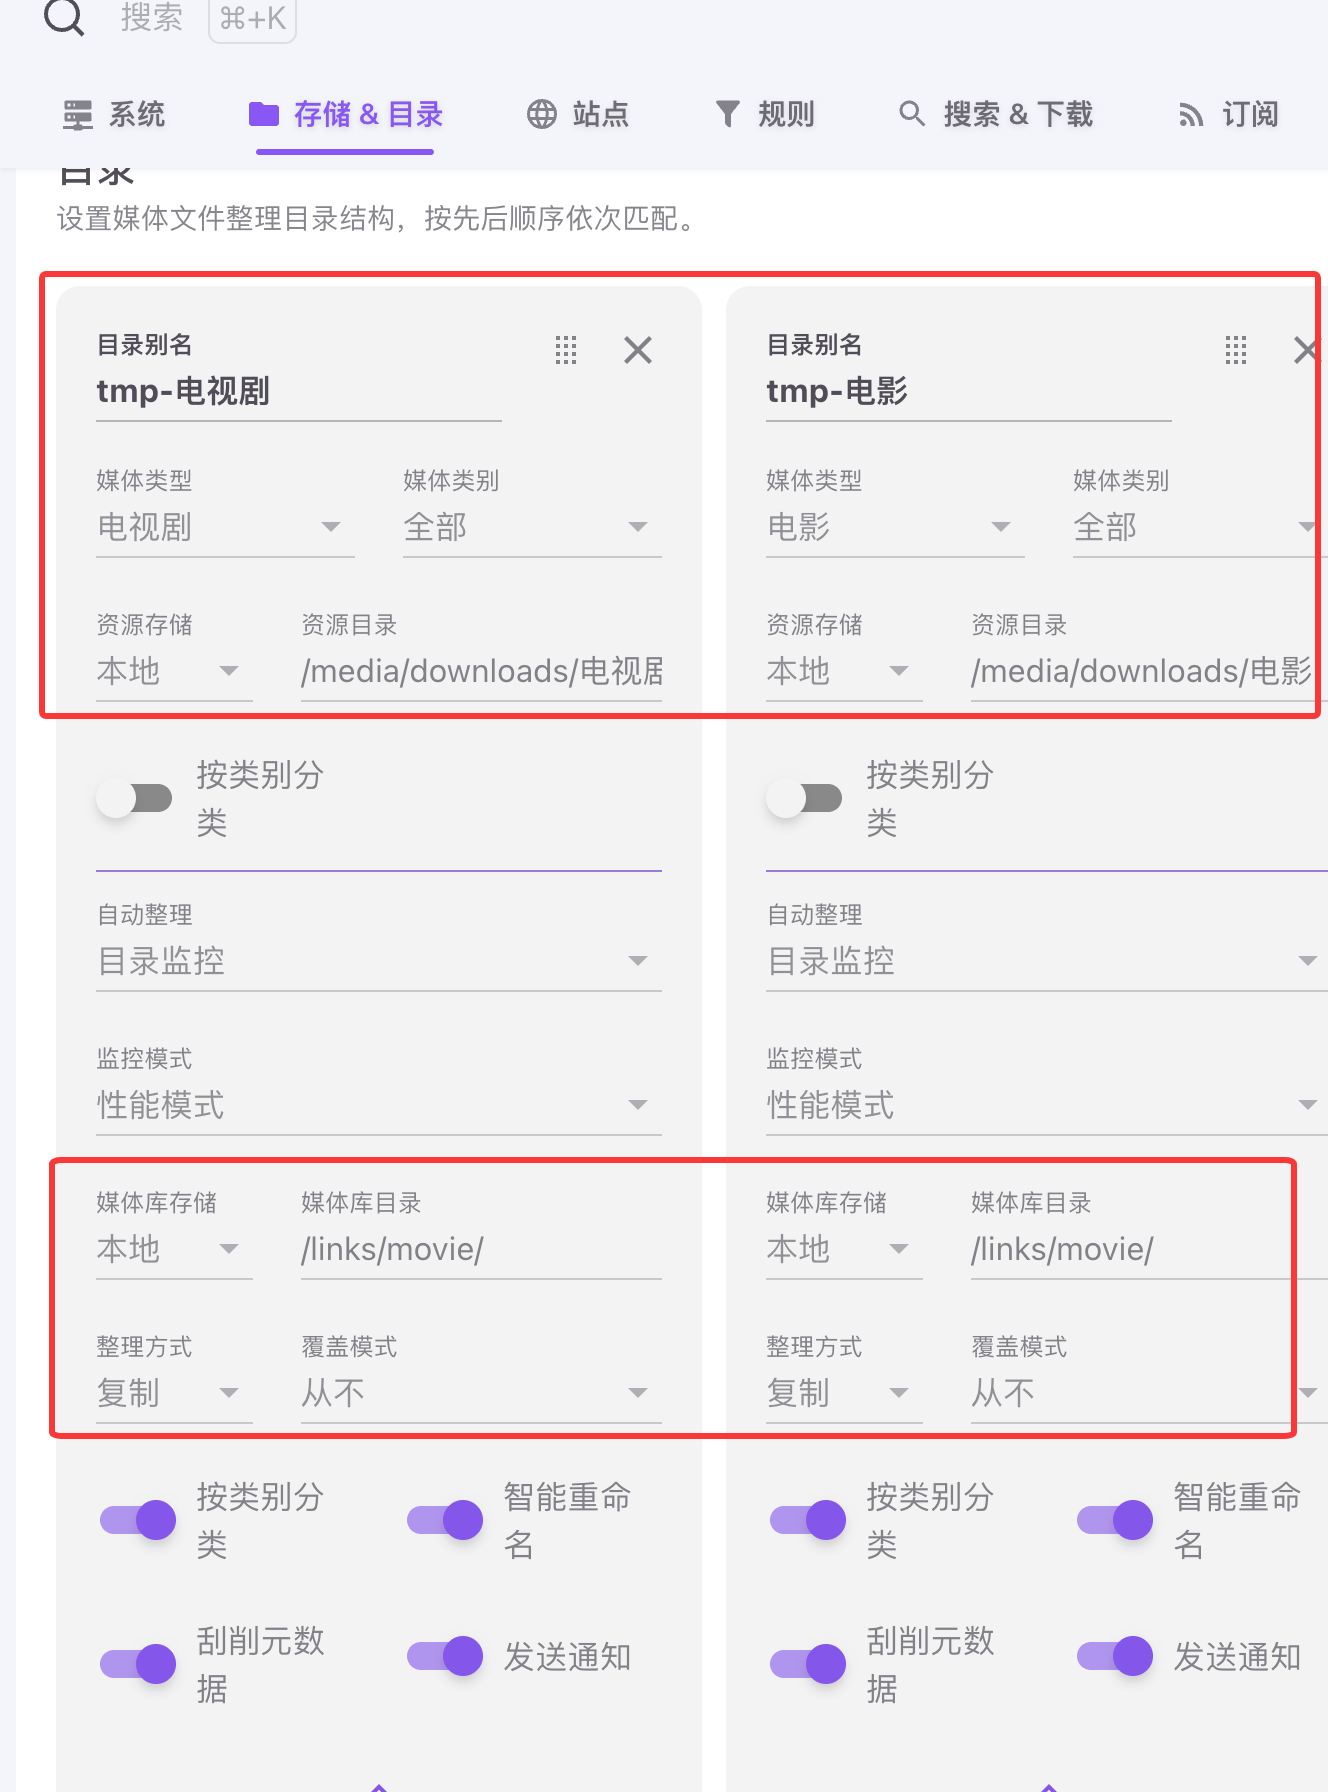Click drag handle icon on tmp-电影 card
The height and width of the screenshot is (1792, 1328).
pos(1235,350)
